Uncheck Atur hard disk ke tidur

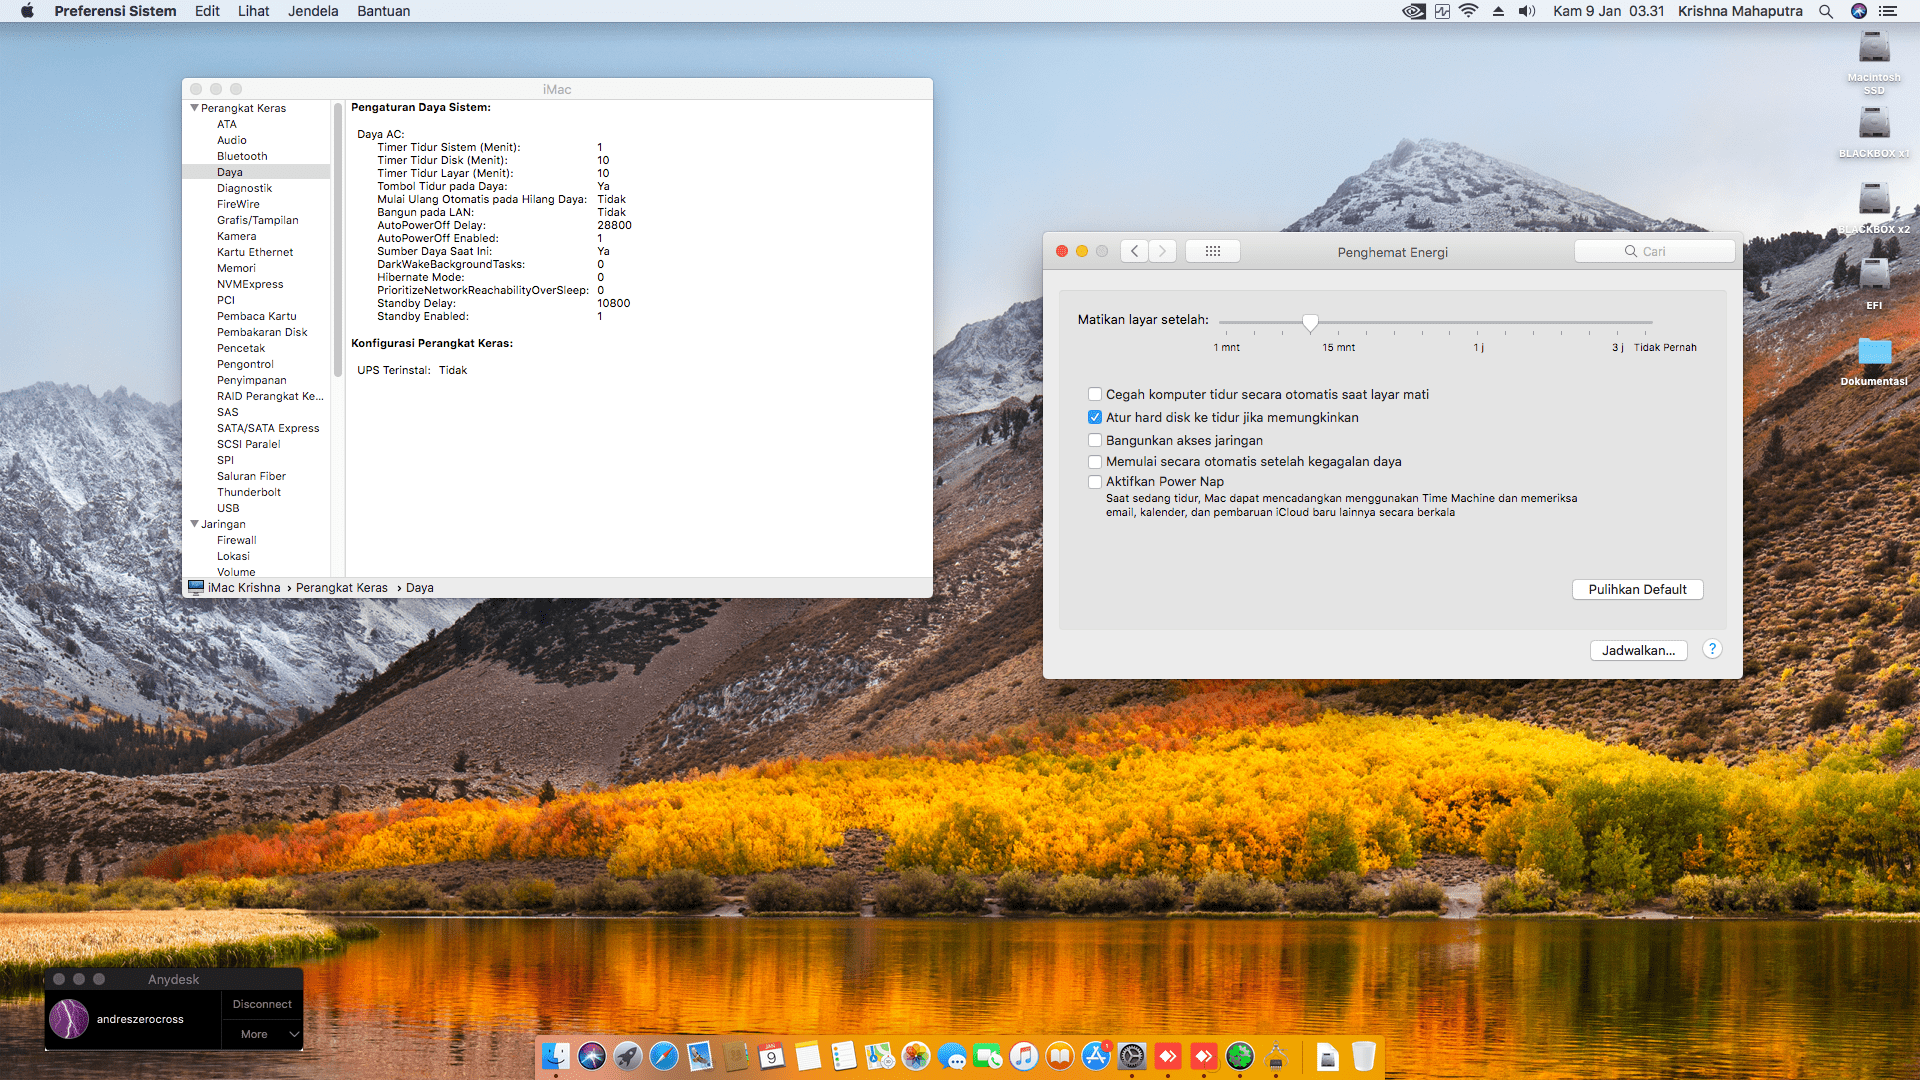[x=1095, y=417]
